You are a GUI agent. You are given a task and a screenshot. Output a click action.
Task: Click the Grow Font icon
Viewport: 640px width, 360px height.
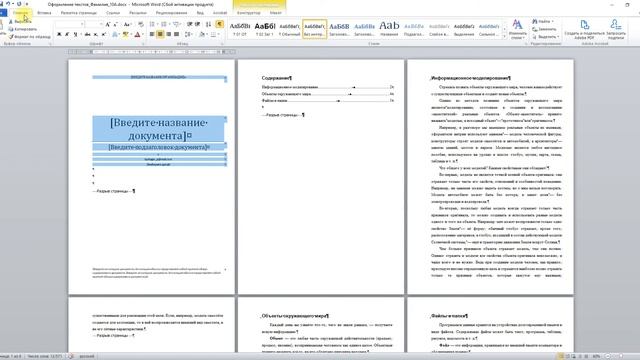point(108,24)
